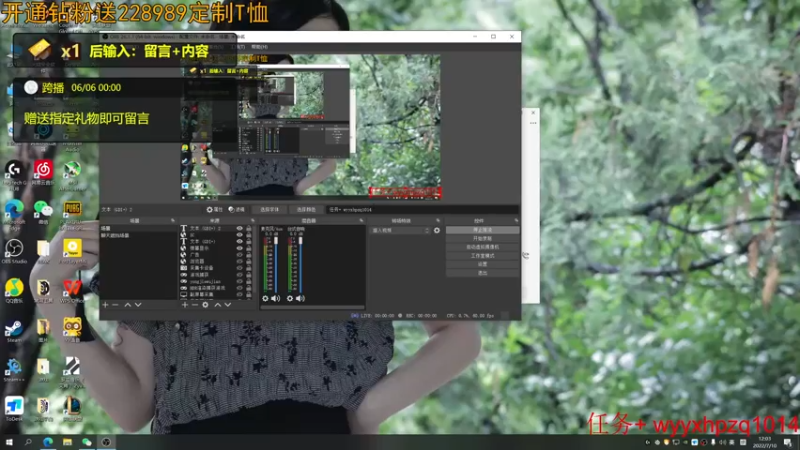This screenshot has width=800, height=450.
Task: Open the Windows Start menu
Action: 9,442
